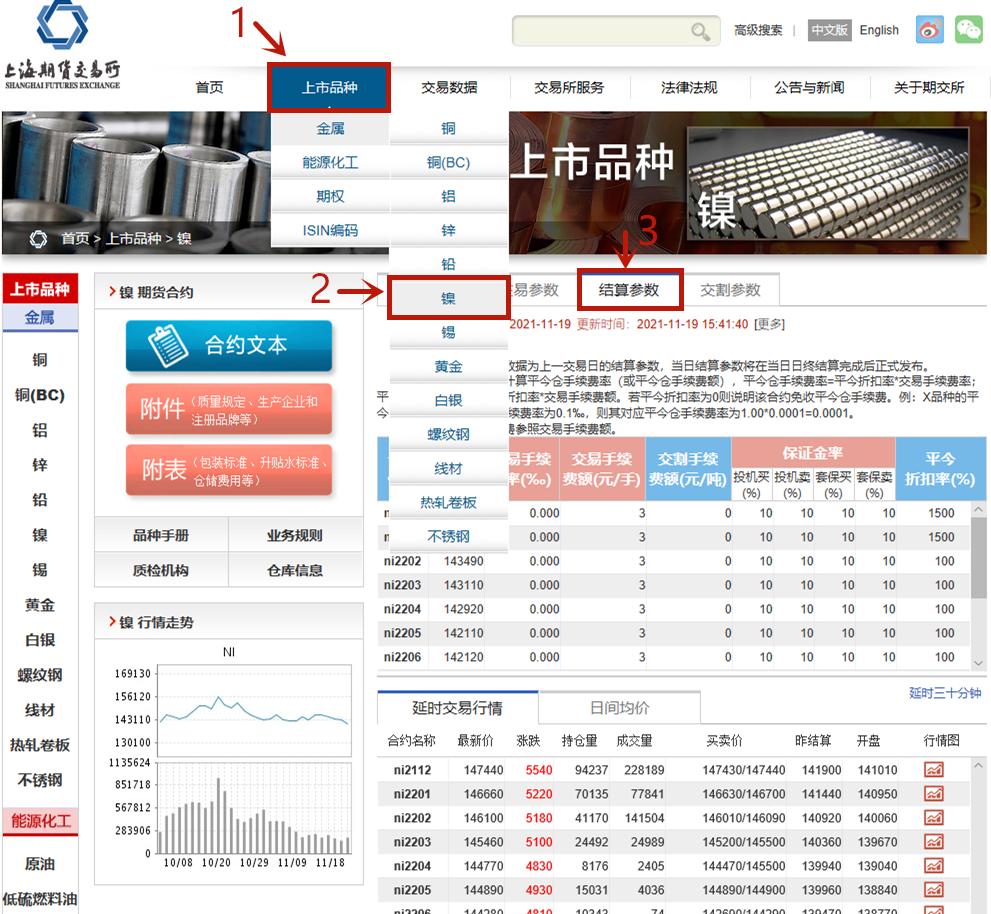
Task: Click settlement table scrollbar down arrow
Action: click(x=978, y=663)
